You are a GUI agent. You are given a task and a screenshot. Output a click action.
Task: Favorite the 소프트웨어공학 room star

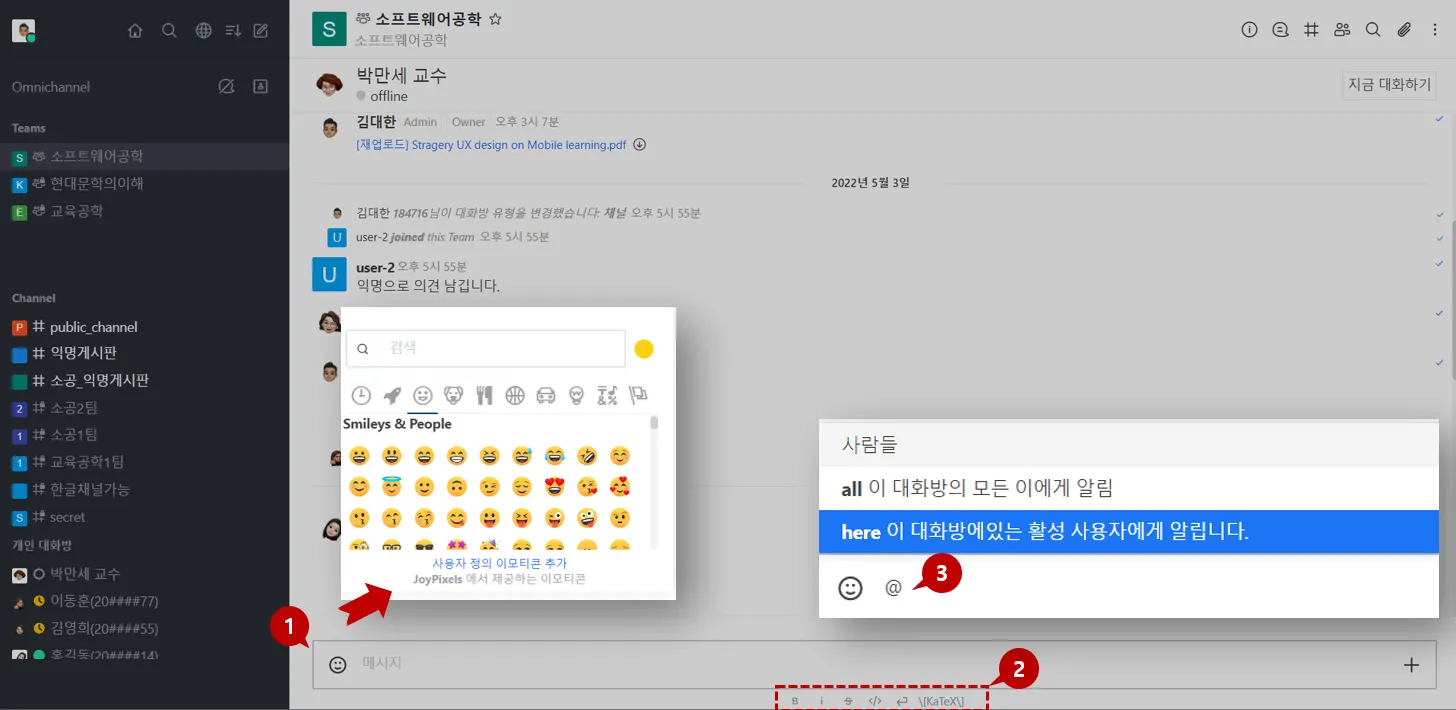[495, 19]
